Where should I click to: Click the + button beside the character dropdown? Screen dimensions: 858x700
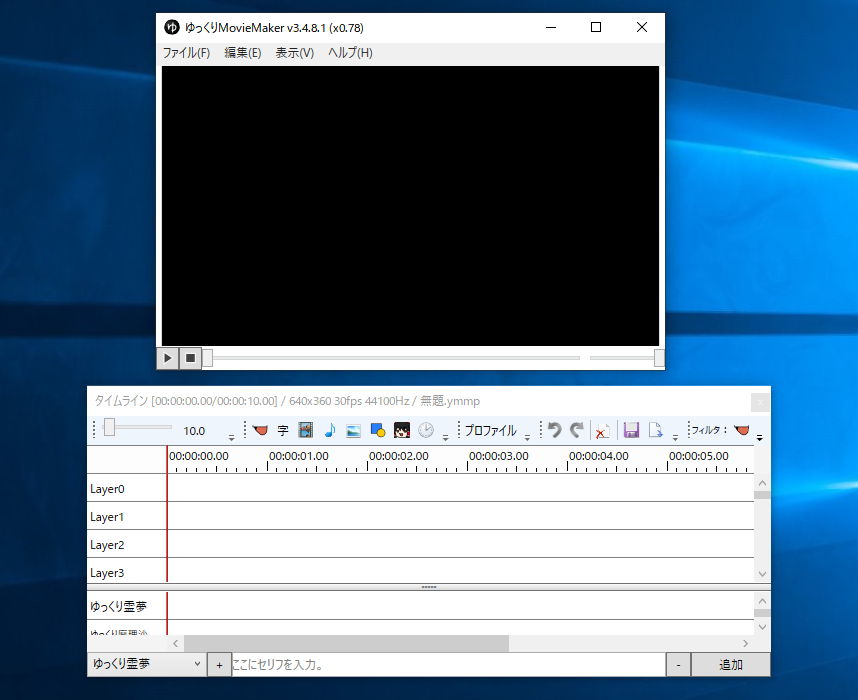(x=219, y=665)
